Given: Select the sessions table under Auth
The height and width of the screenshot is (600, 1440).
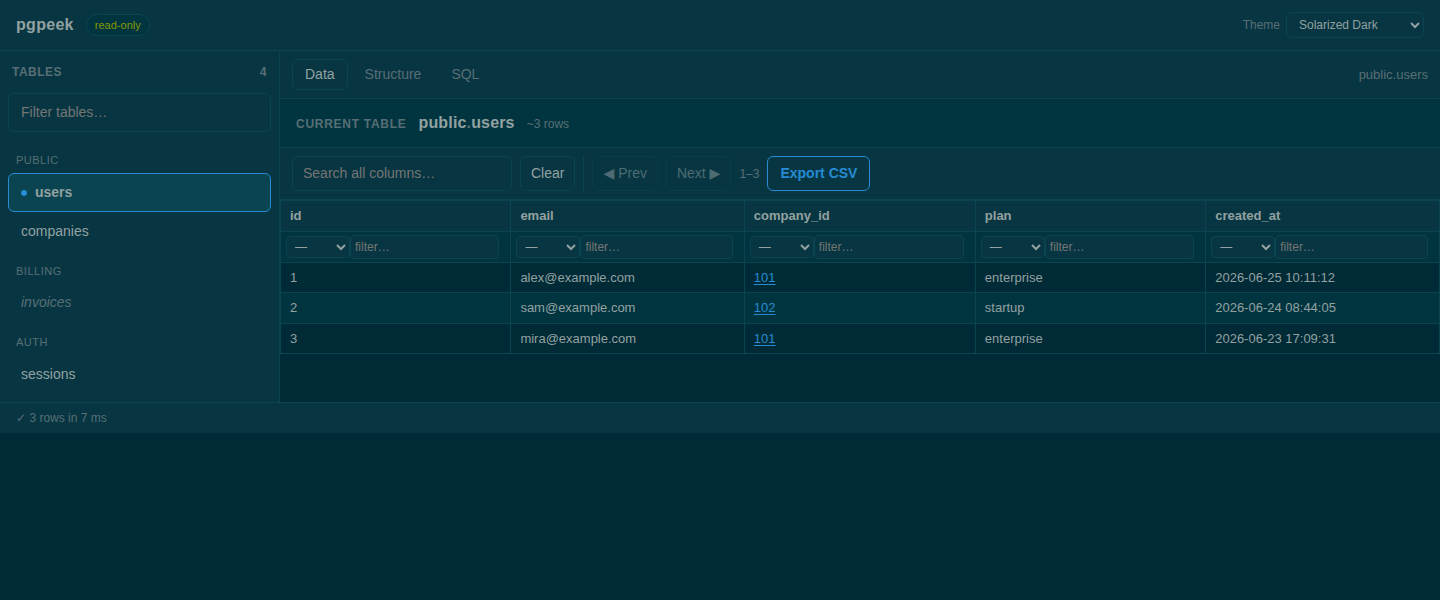Looking at the screenshot, I should (x=139, y=374).
